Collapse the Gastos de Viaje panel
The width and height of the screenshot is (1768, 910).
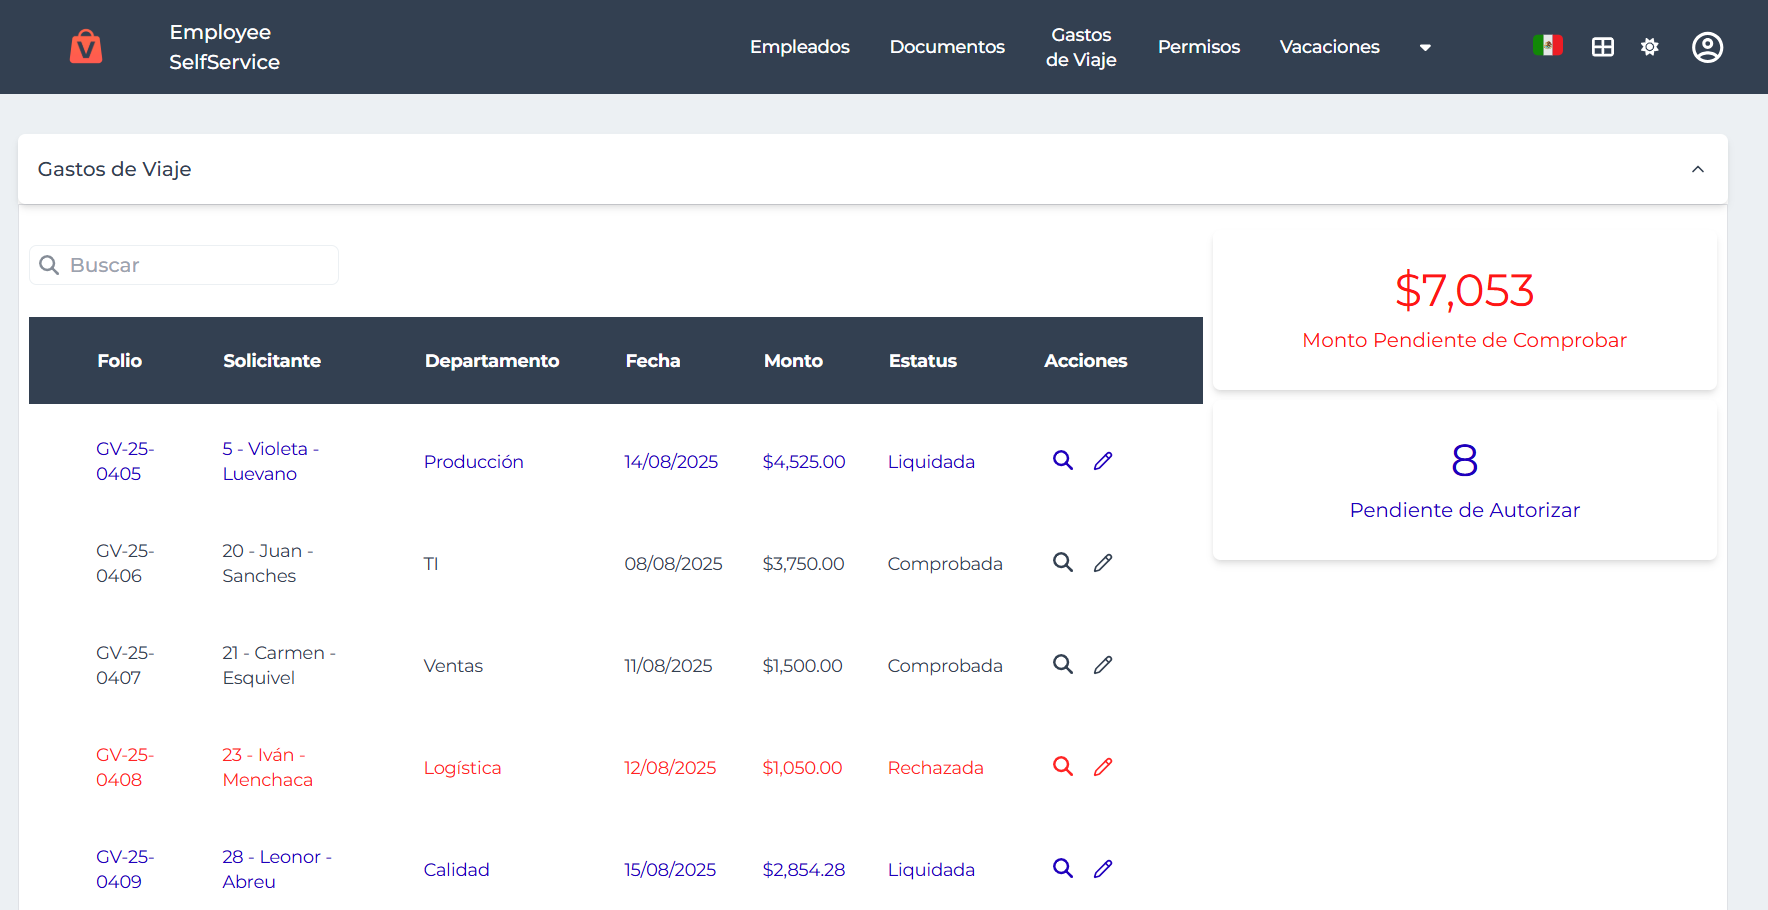(x=1697, y=169)
